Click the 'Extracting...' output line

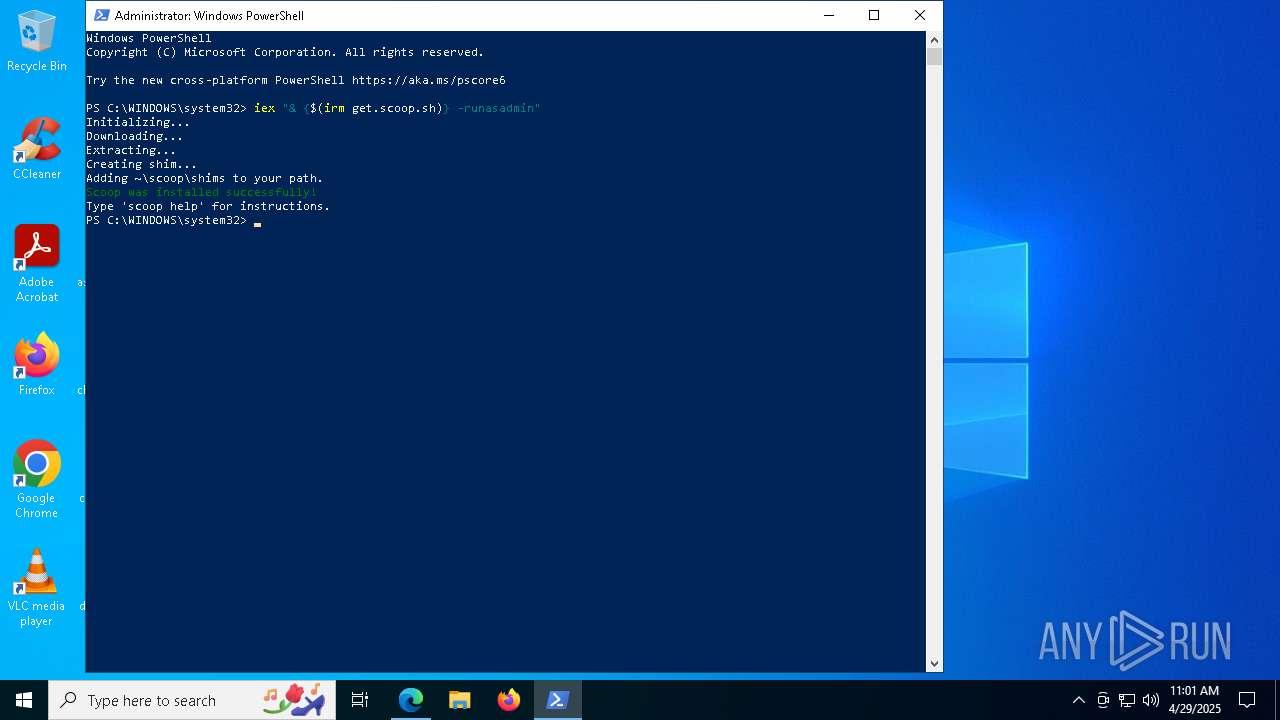[131, 150]
